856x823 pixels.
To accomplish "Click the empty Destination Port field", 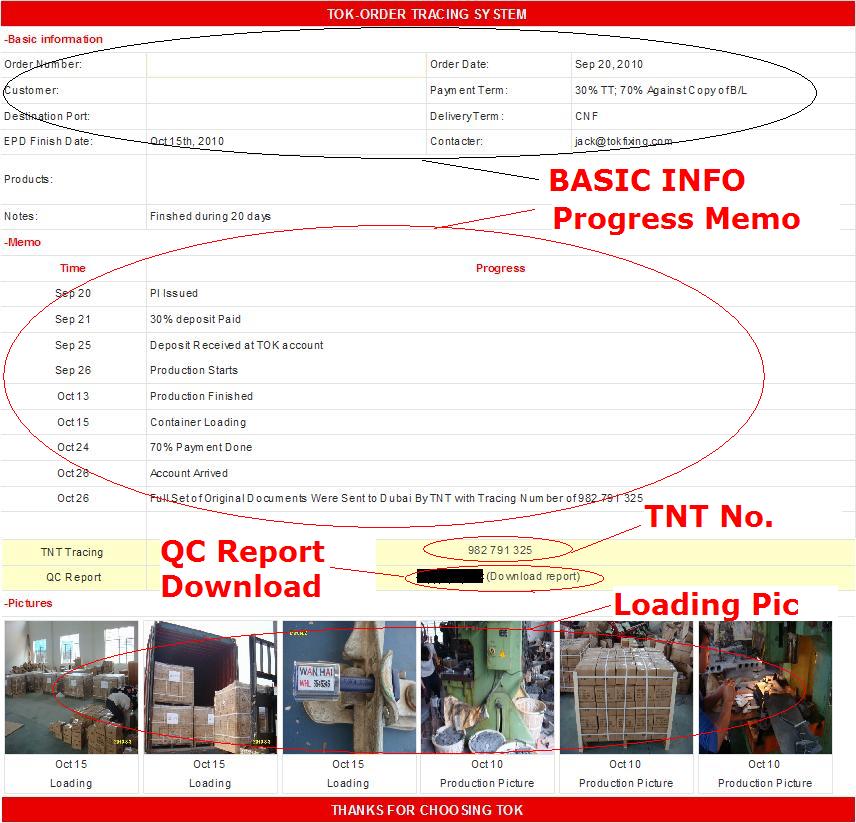I will [x=285, y=117].
